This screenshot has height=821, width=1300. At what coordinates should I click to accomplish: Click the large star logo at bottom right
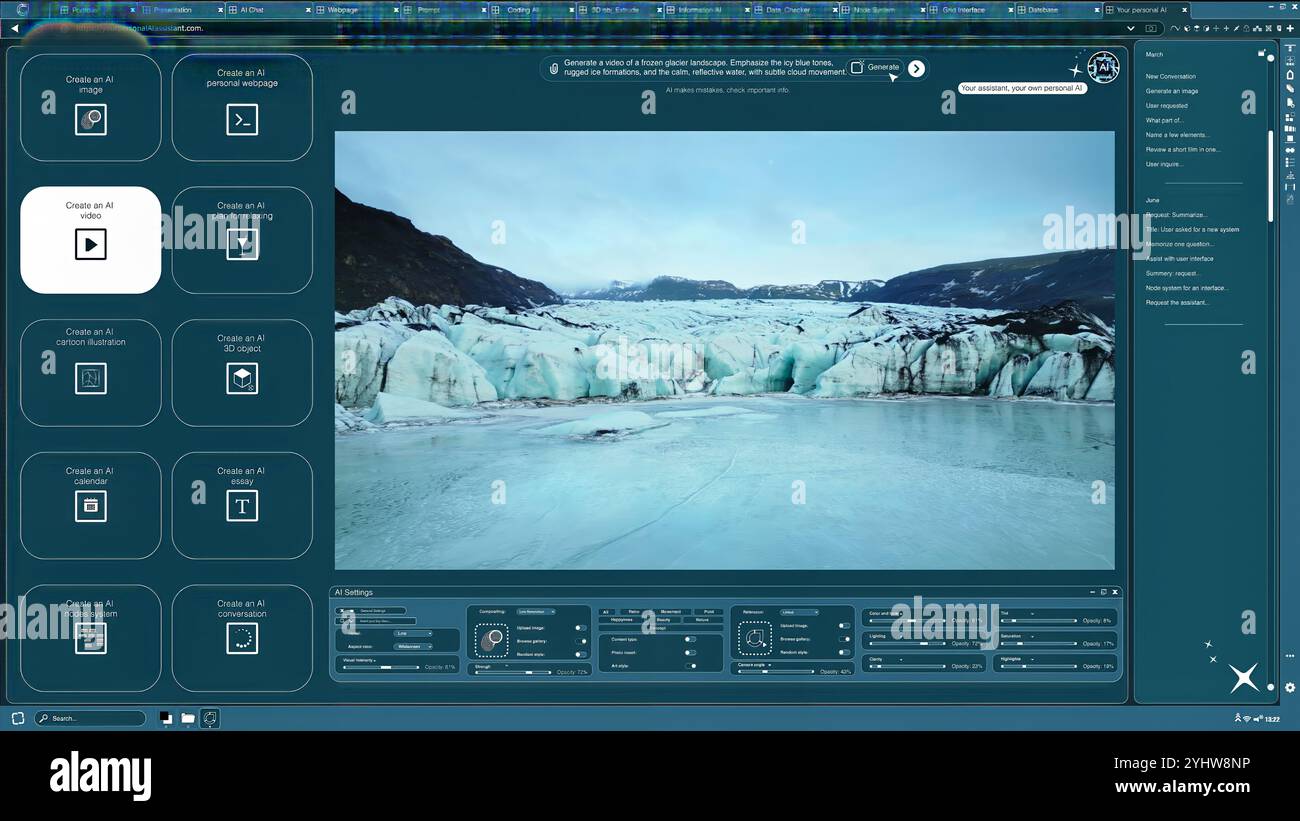(x=1244, y=677)
